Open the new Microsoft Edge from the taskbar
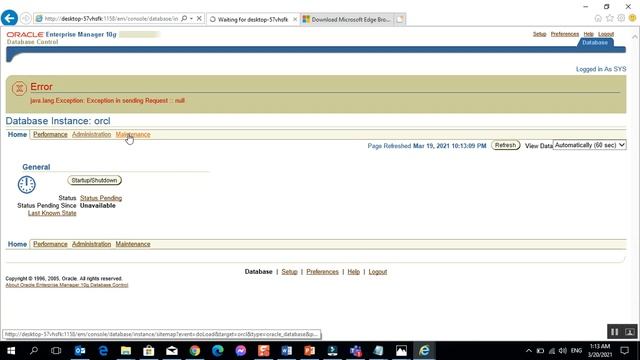The height and width of the screenshot is (360, 640). pos(218,351)
